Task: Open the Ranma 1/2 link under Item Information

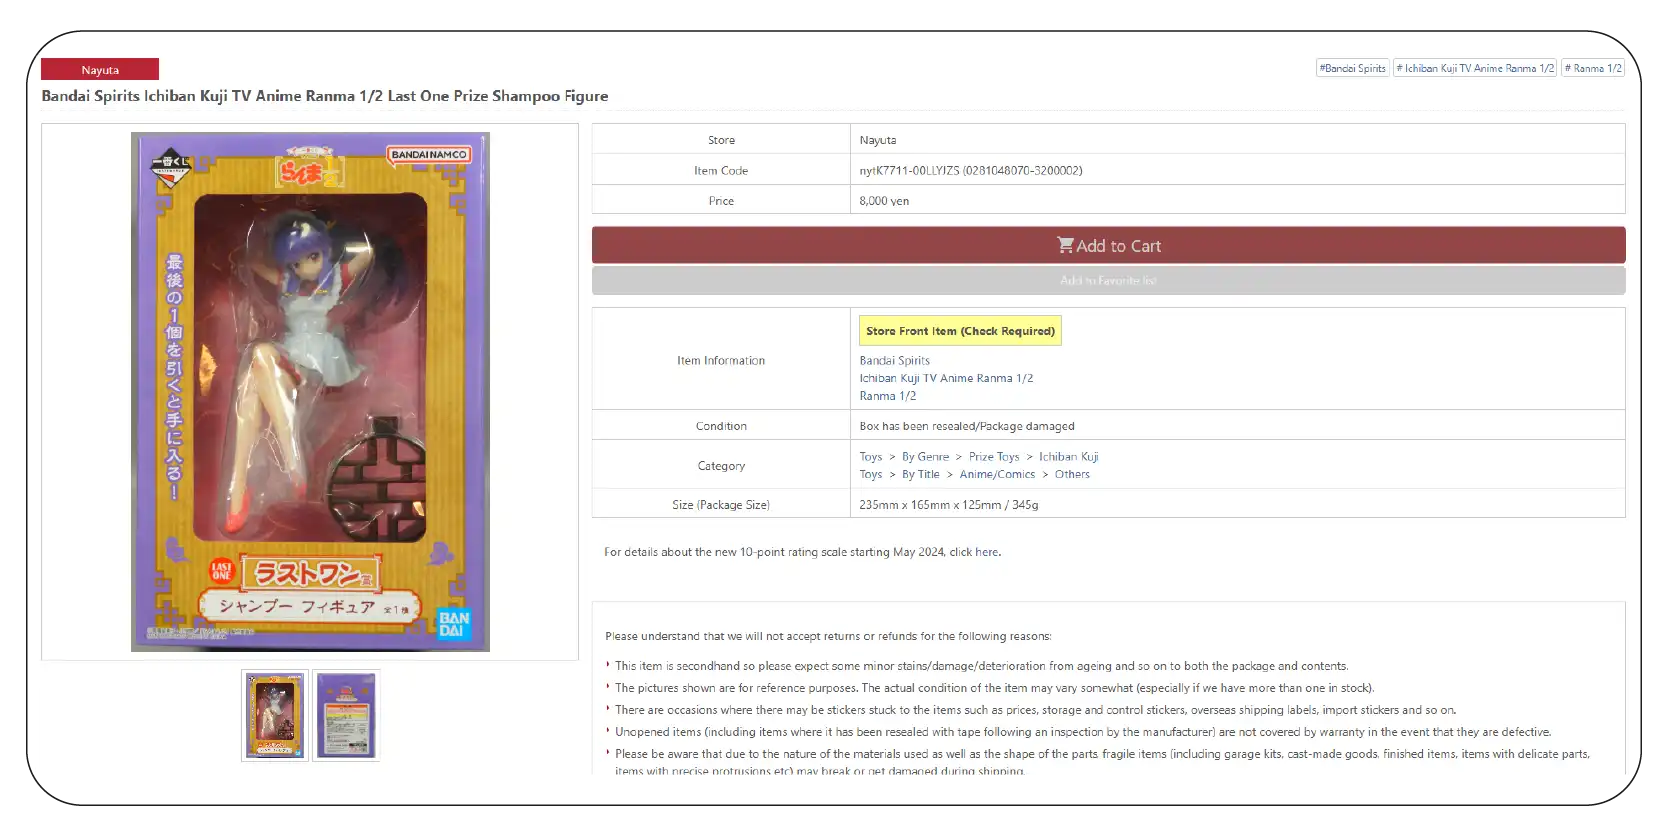Action: [x=887, y=397]
